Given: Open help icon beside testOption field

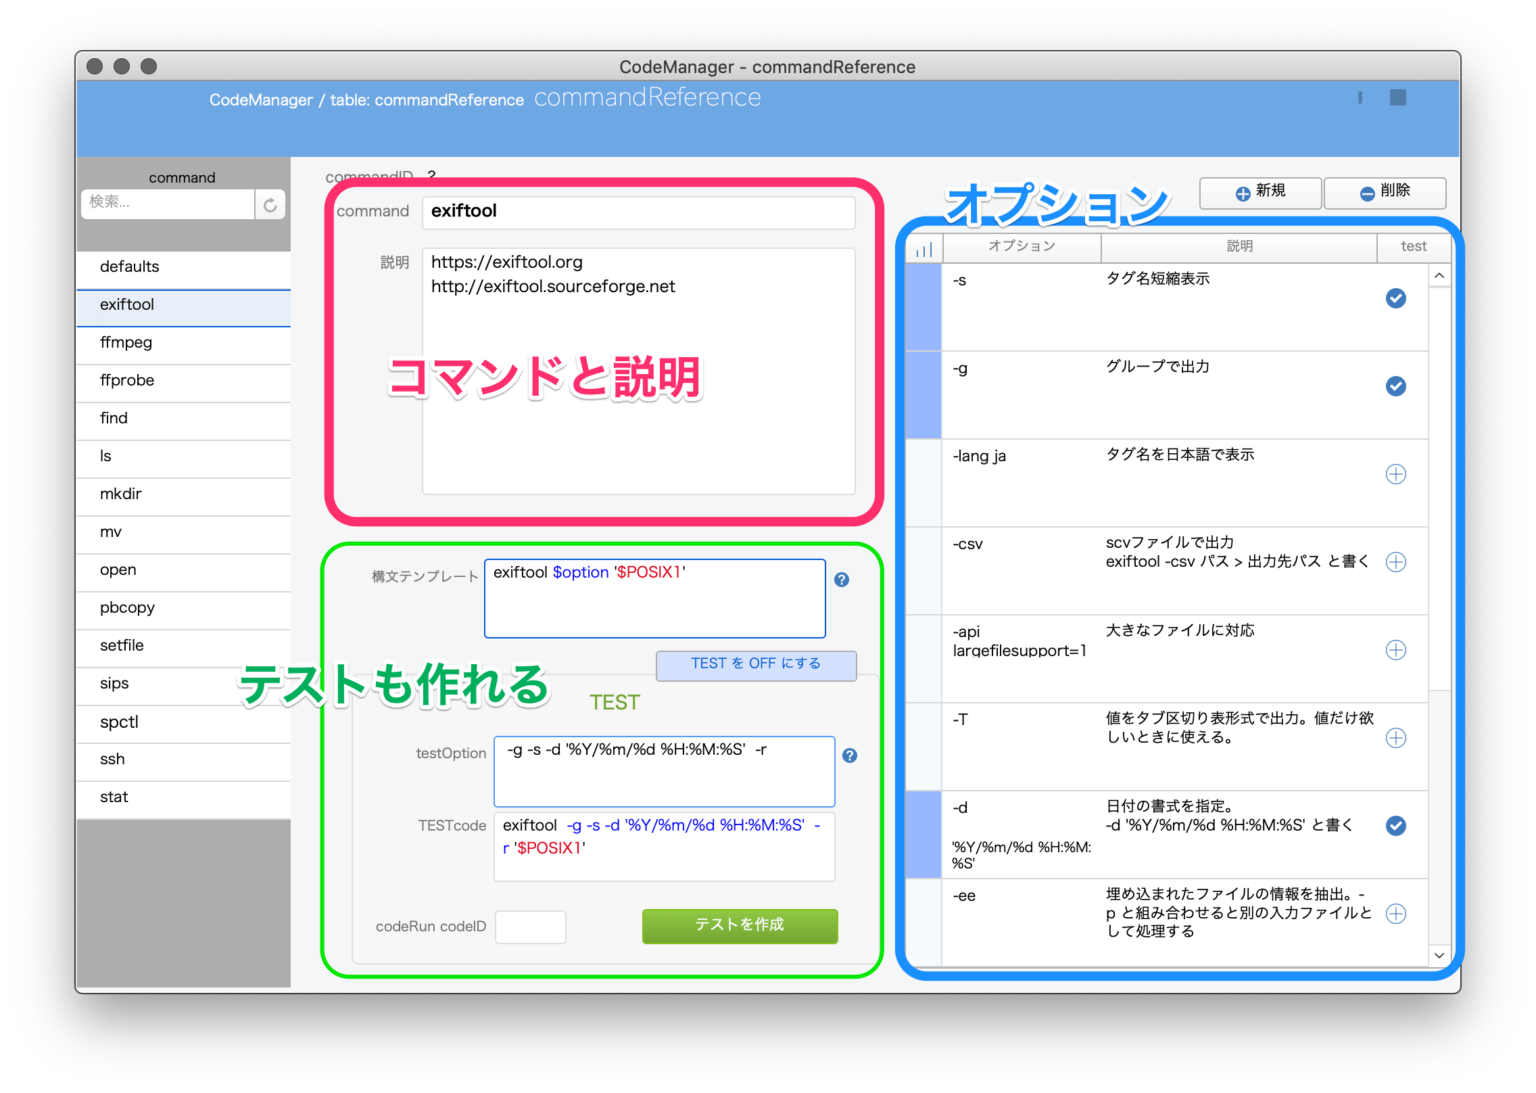Looking at the screenshot, I should (850, 756).
